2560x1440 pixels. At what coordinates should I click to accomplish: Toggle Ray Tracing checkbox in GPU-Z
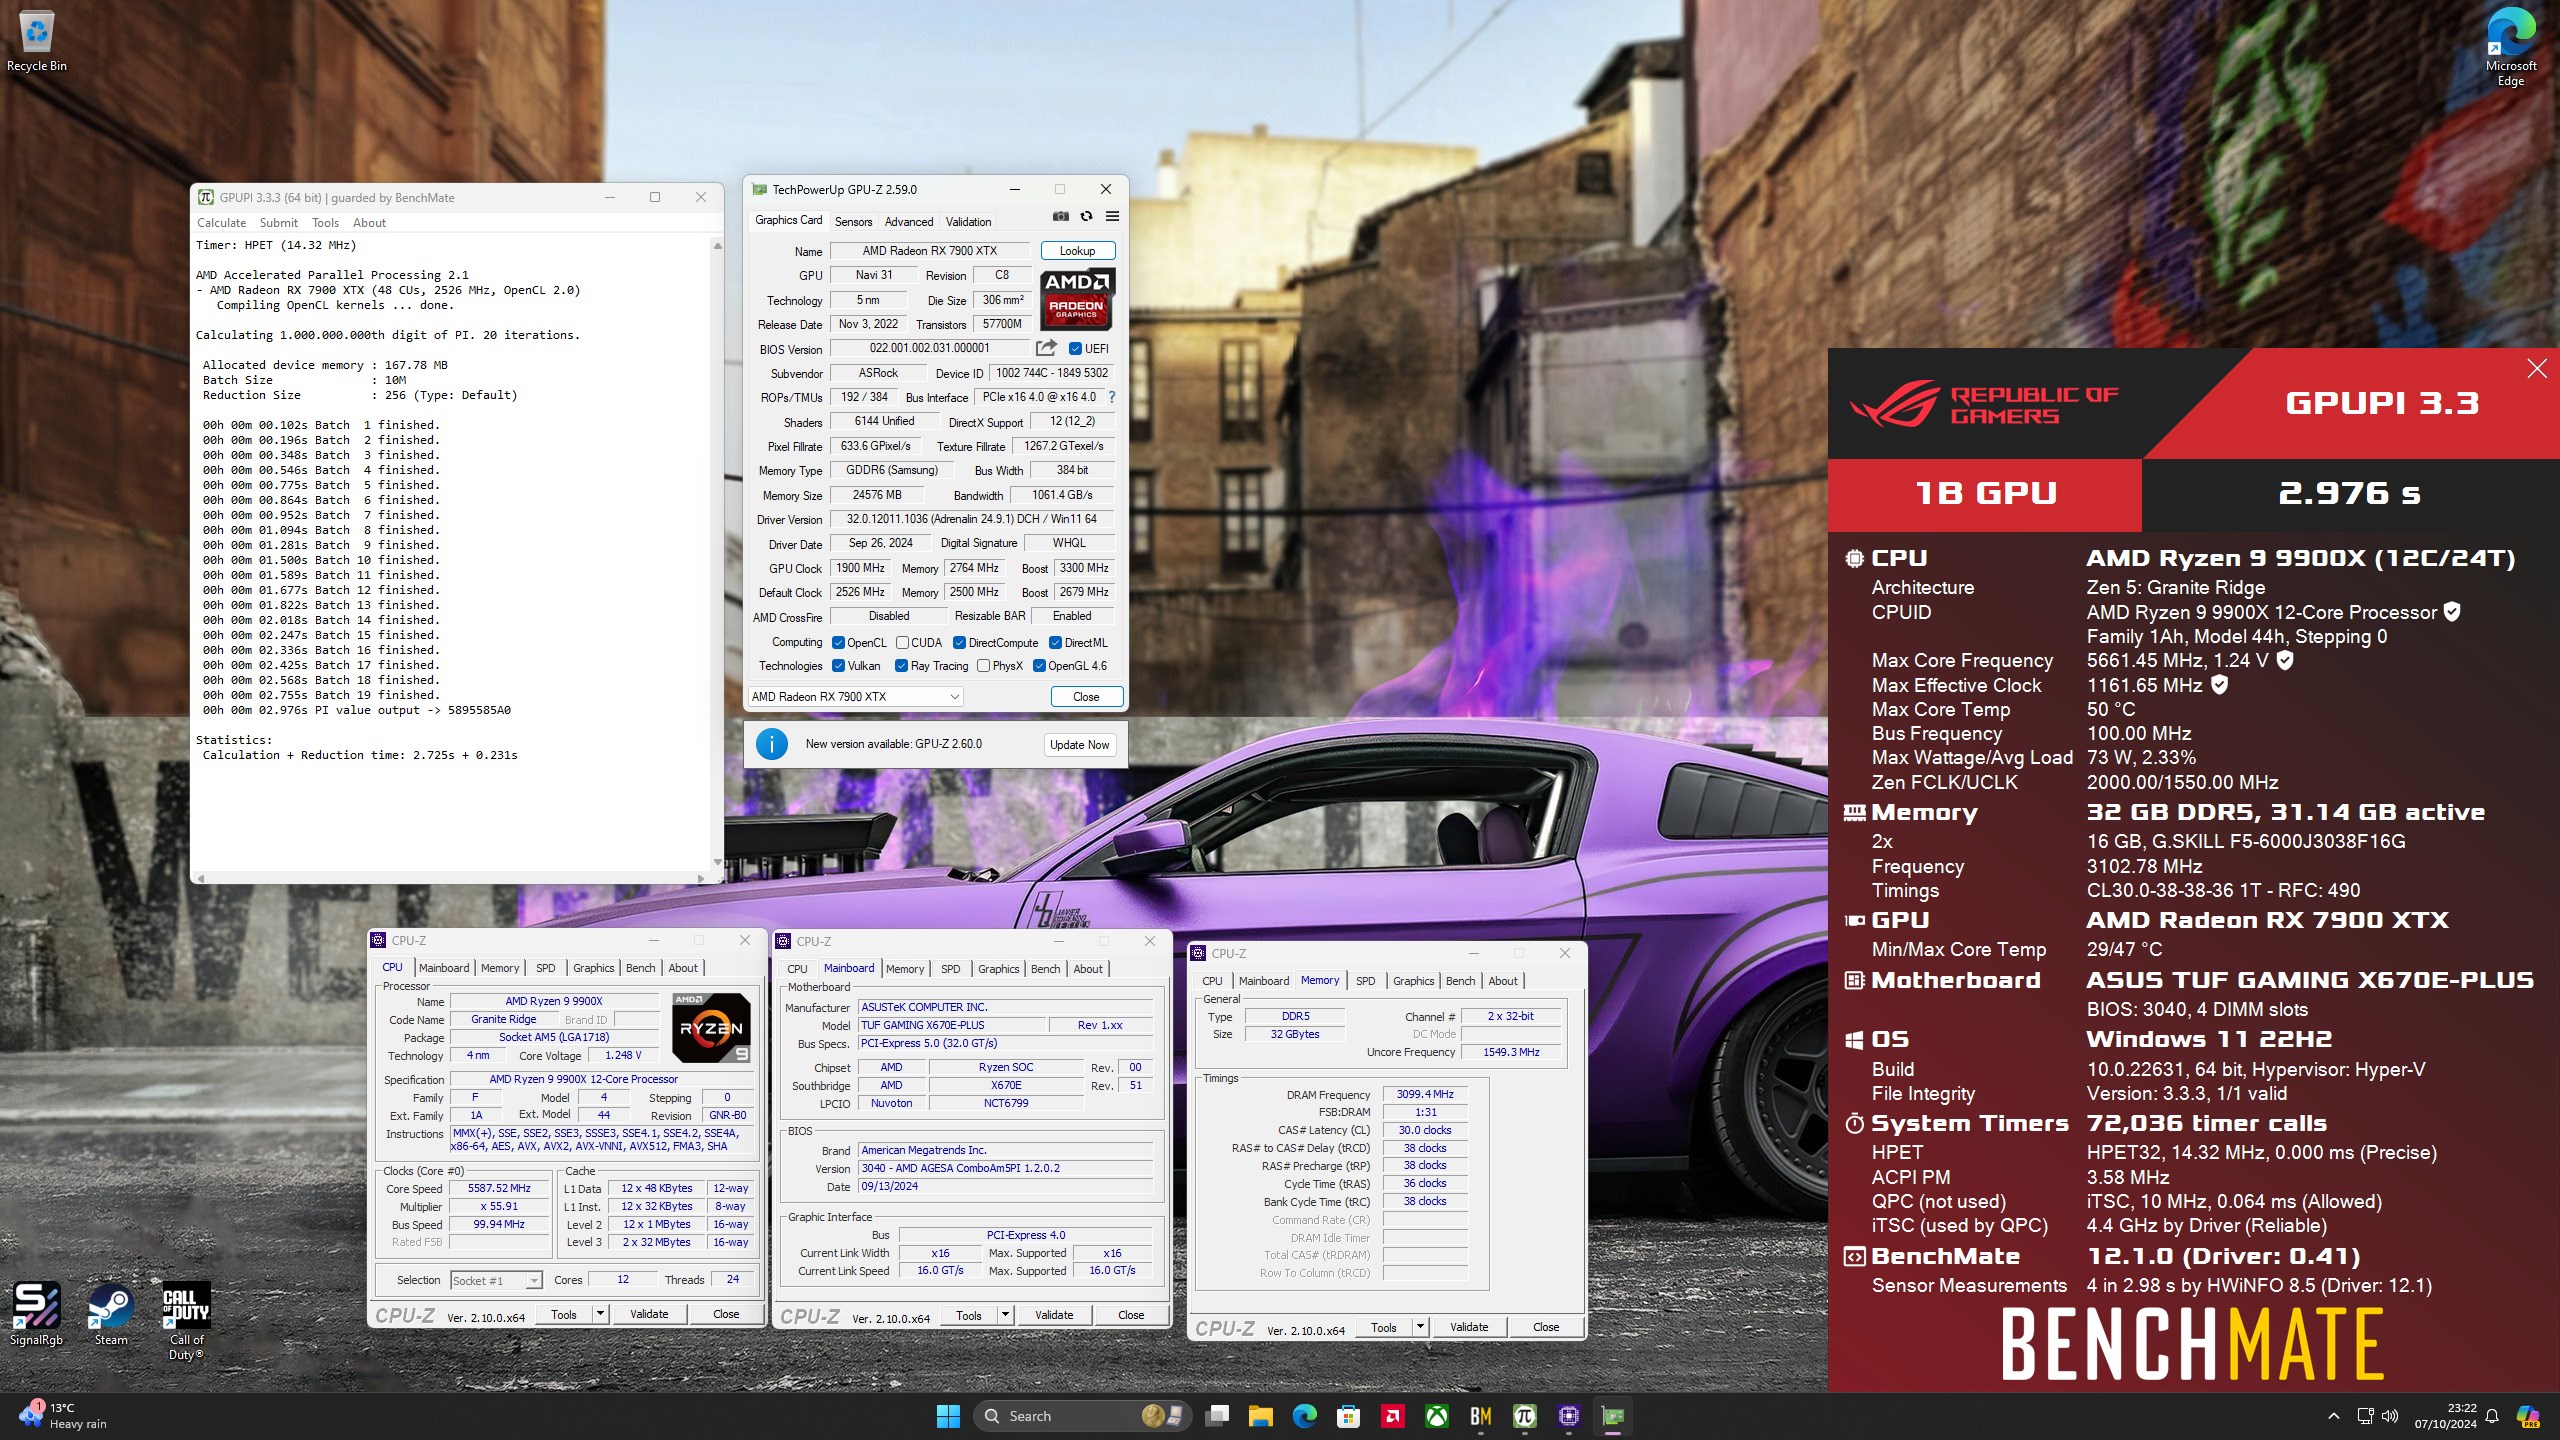902,666
